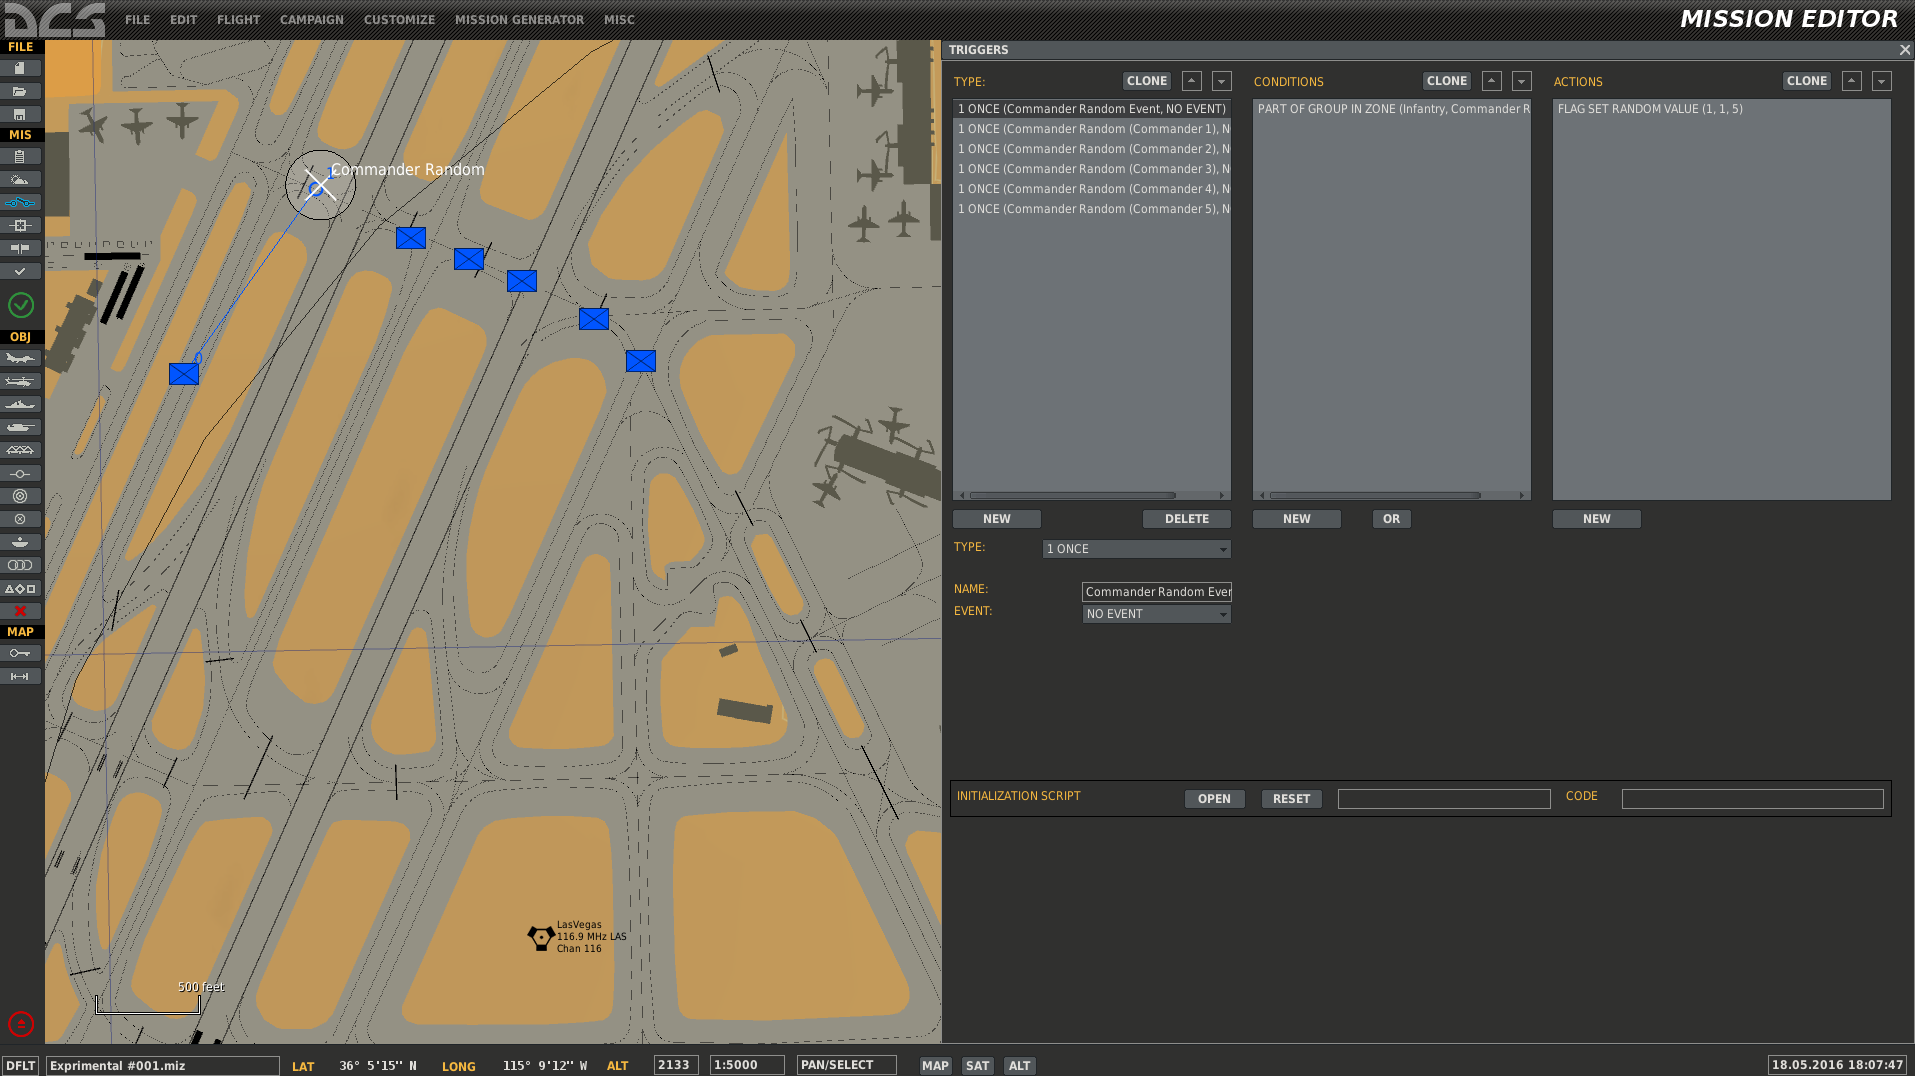This screenshot has width=1915, height=1076.
Task: Open the FILE menu
Action: click(x=137, y=20)
